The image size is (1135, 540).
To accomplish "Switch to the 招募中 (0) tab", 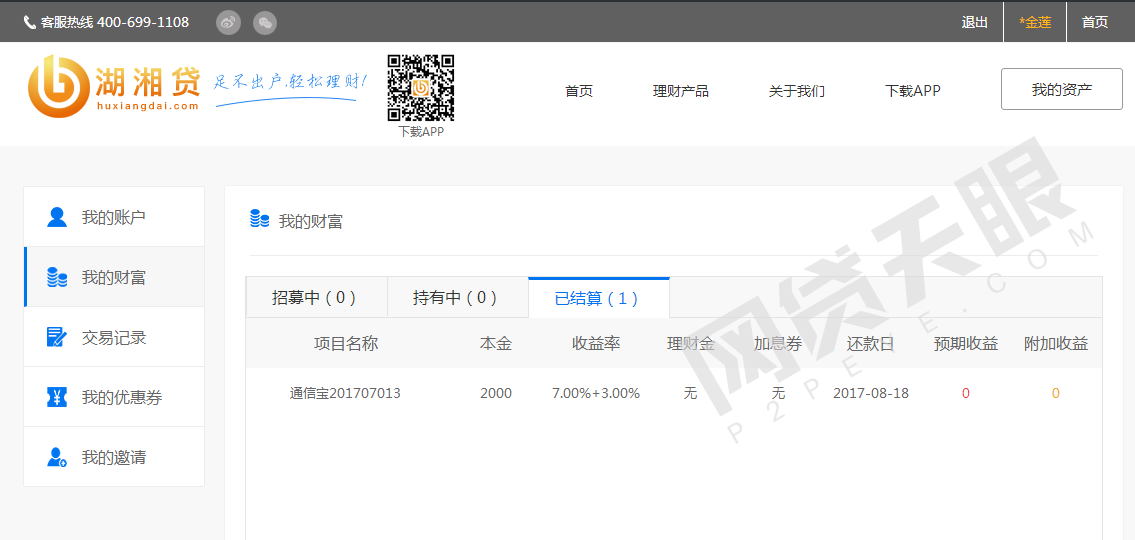I will pyautogui.click(x=316, y=298).
